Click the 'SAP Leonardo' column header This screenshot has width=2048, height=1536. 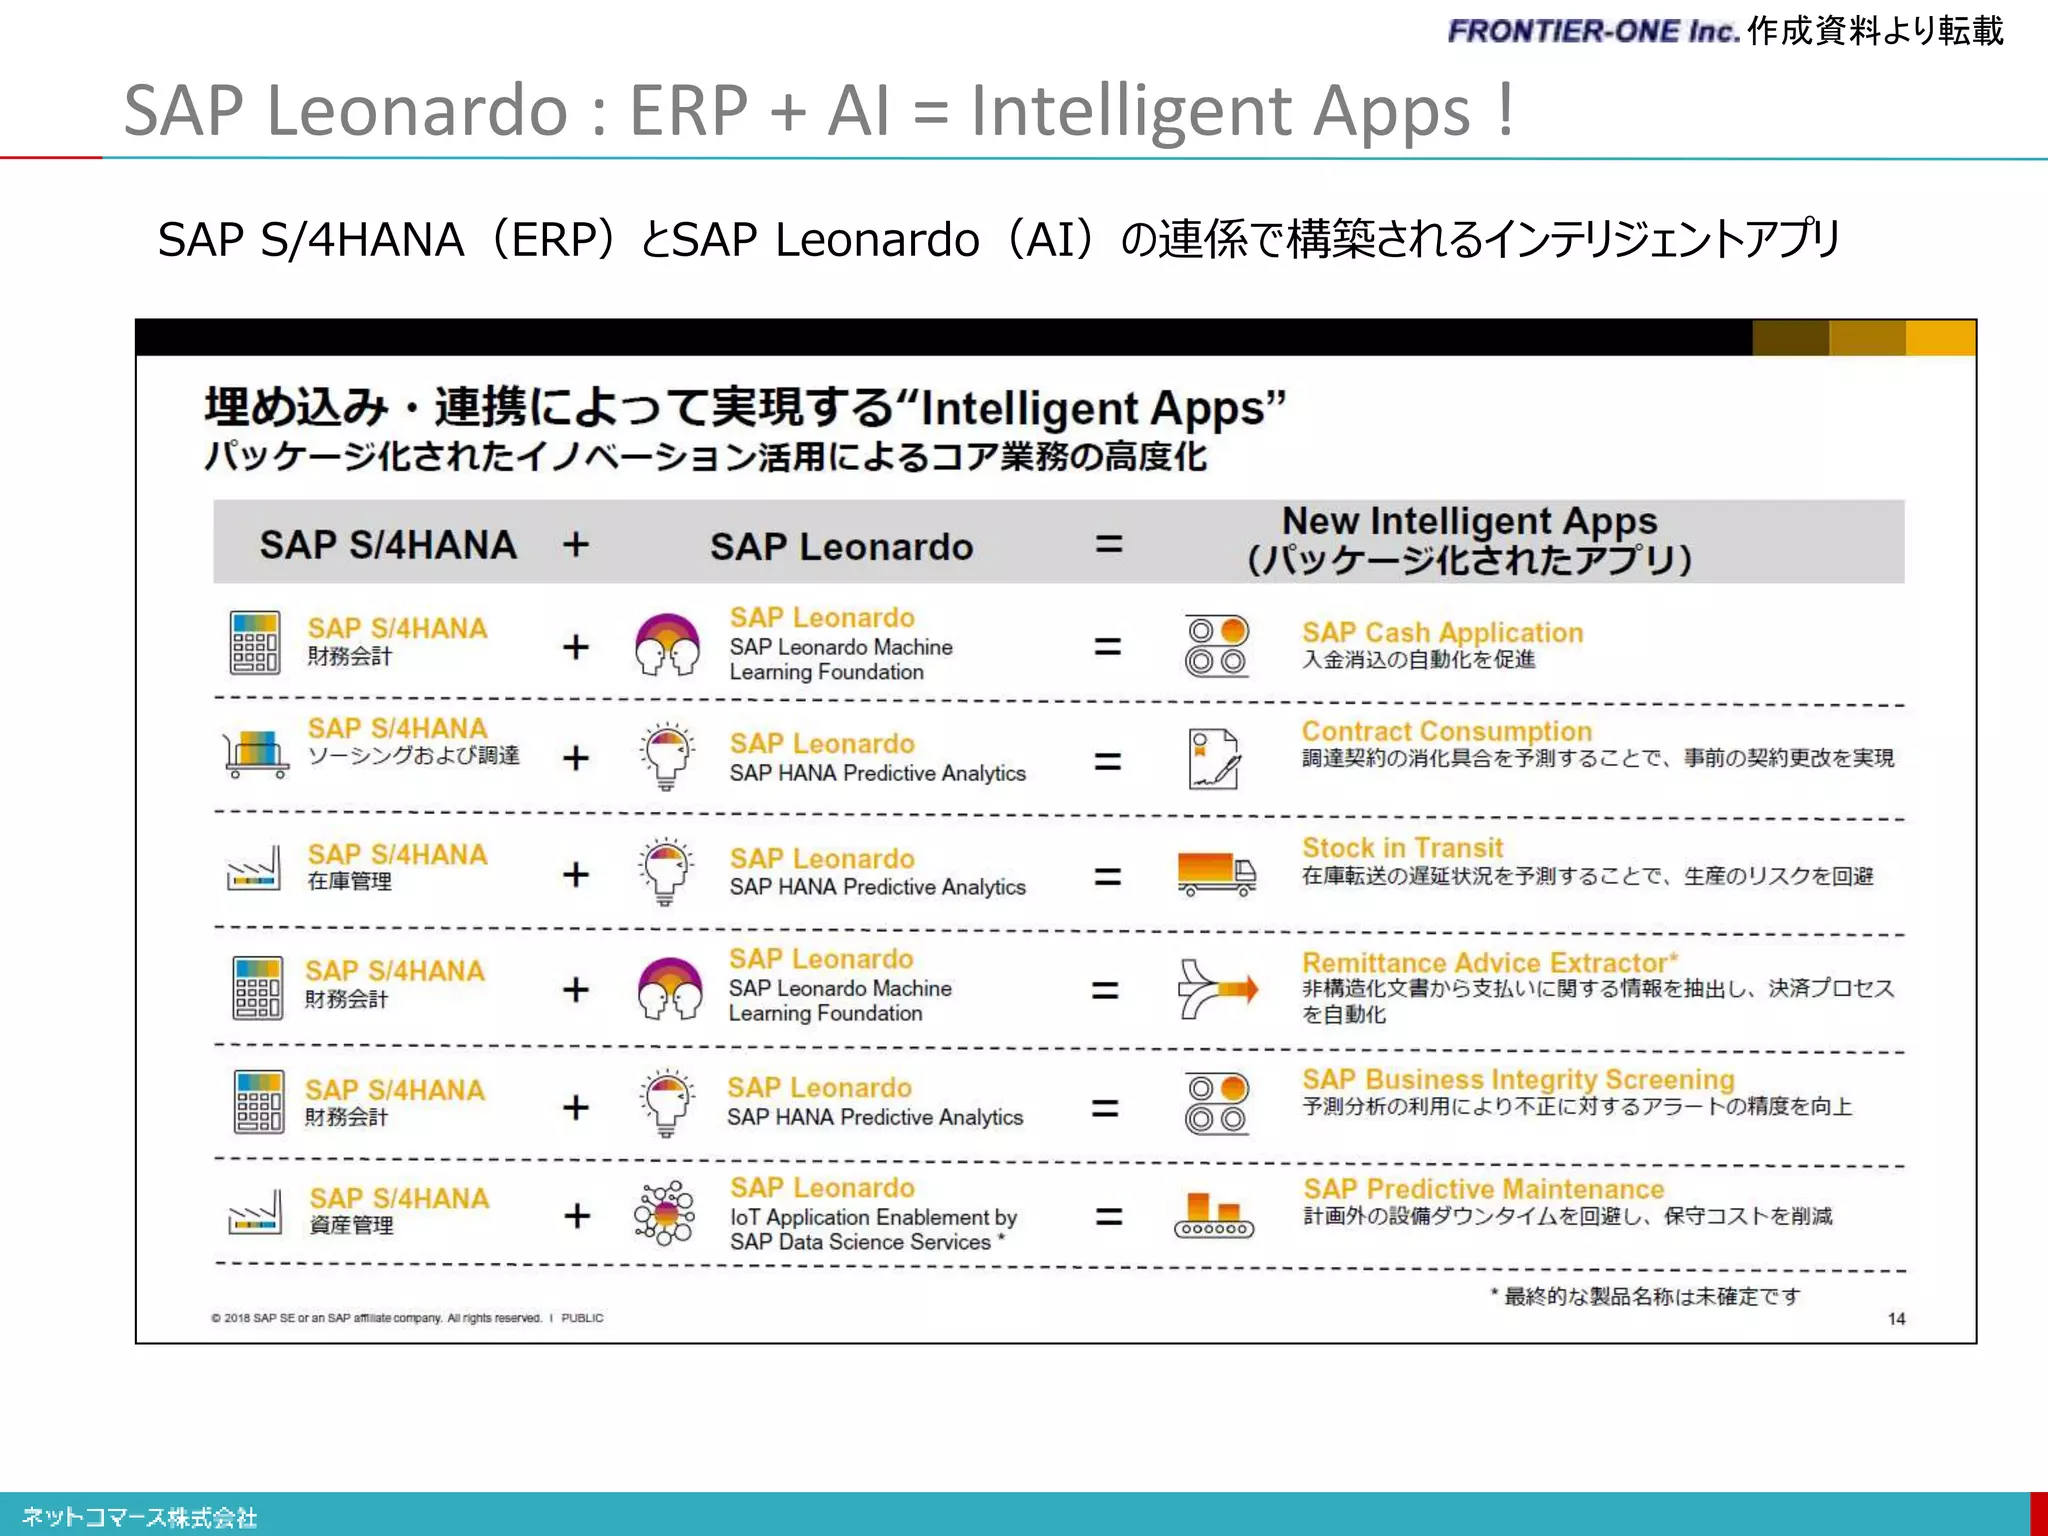click(x=841, y=547)
